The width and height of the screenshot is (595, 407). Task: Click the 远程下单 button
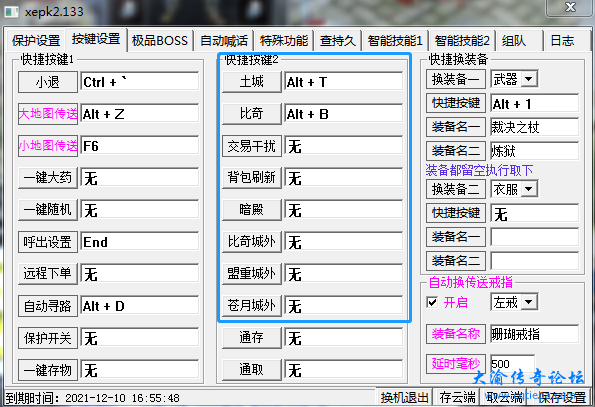pyautogui.click(x=48, y=273)
